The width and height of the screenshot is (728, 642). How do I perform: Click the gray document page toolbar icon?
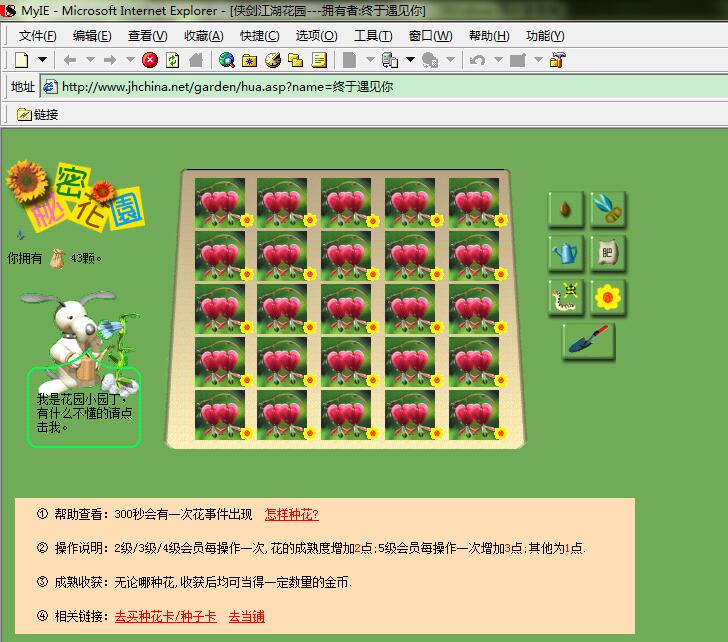tap(349, 60)
